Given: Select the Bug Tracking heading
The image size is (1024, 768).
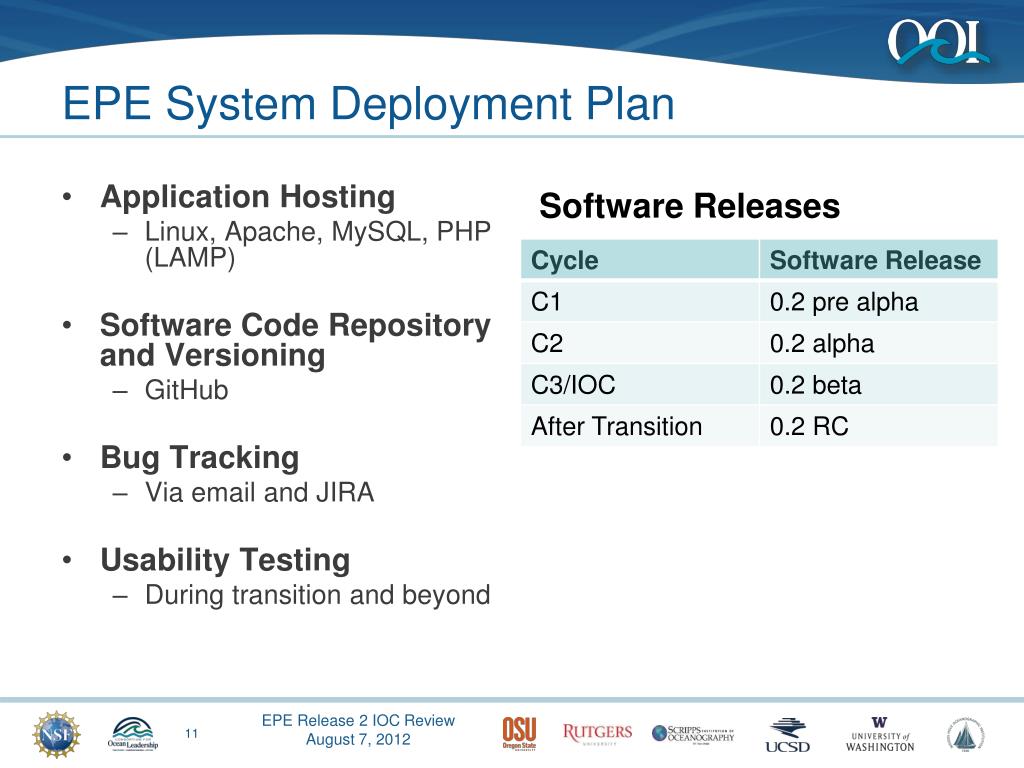Looking at the screenshot, I should click(199, 457).
